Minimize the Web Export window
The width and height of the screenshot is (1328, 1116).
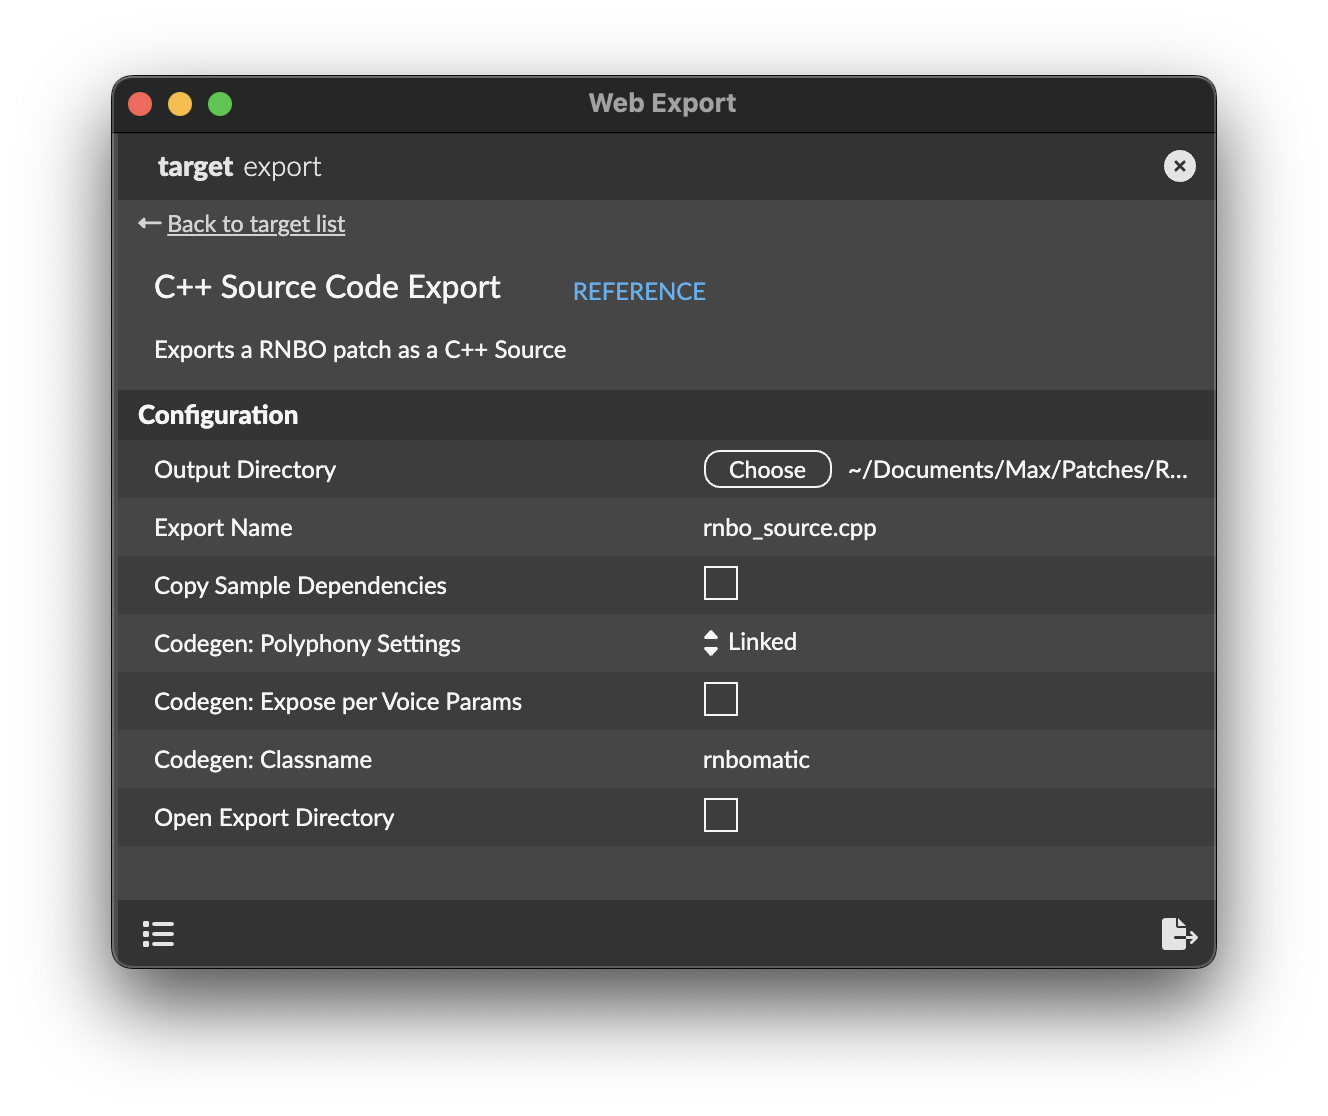click(x=180, y=104)
